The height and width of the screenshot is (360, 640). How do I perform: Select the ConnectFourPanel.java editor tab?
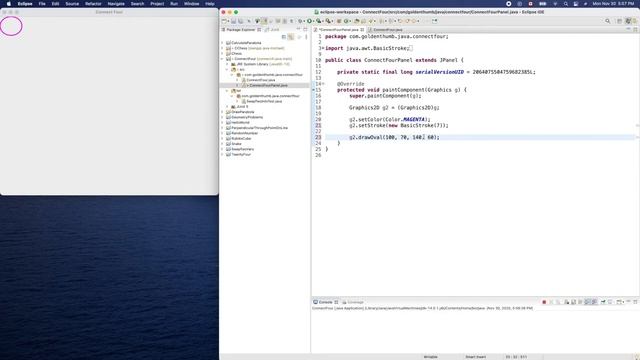(338, 30)
